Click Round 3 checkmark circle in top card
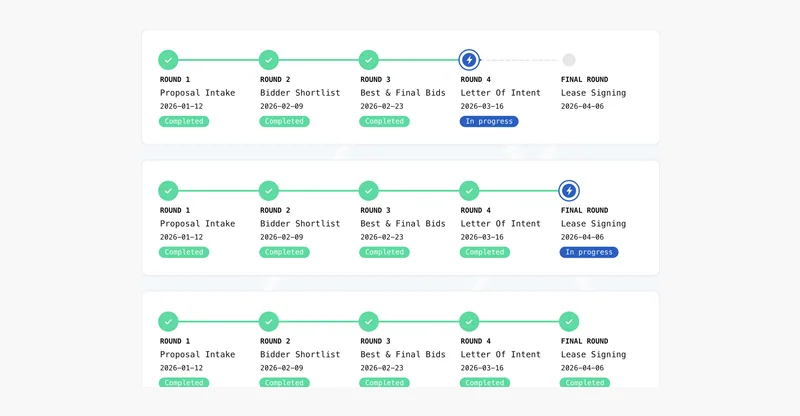Screen dimensions: 800x416 click(369, 60)
